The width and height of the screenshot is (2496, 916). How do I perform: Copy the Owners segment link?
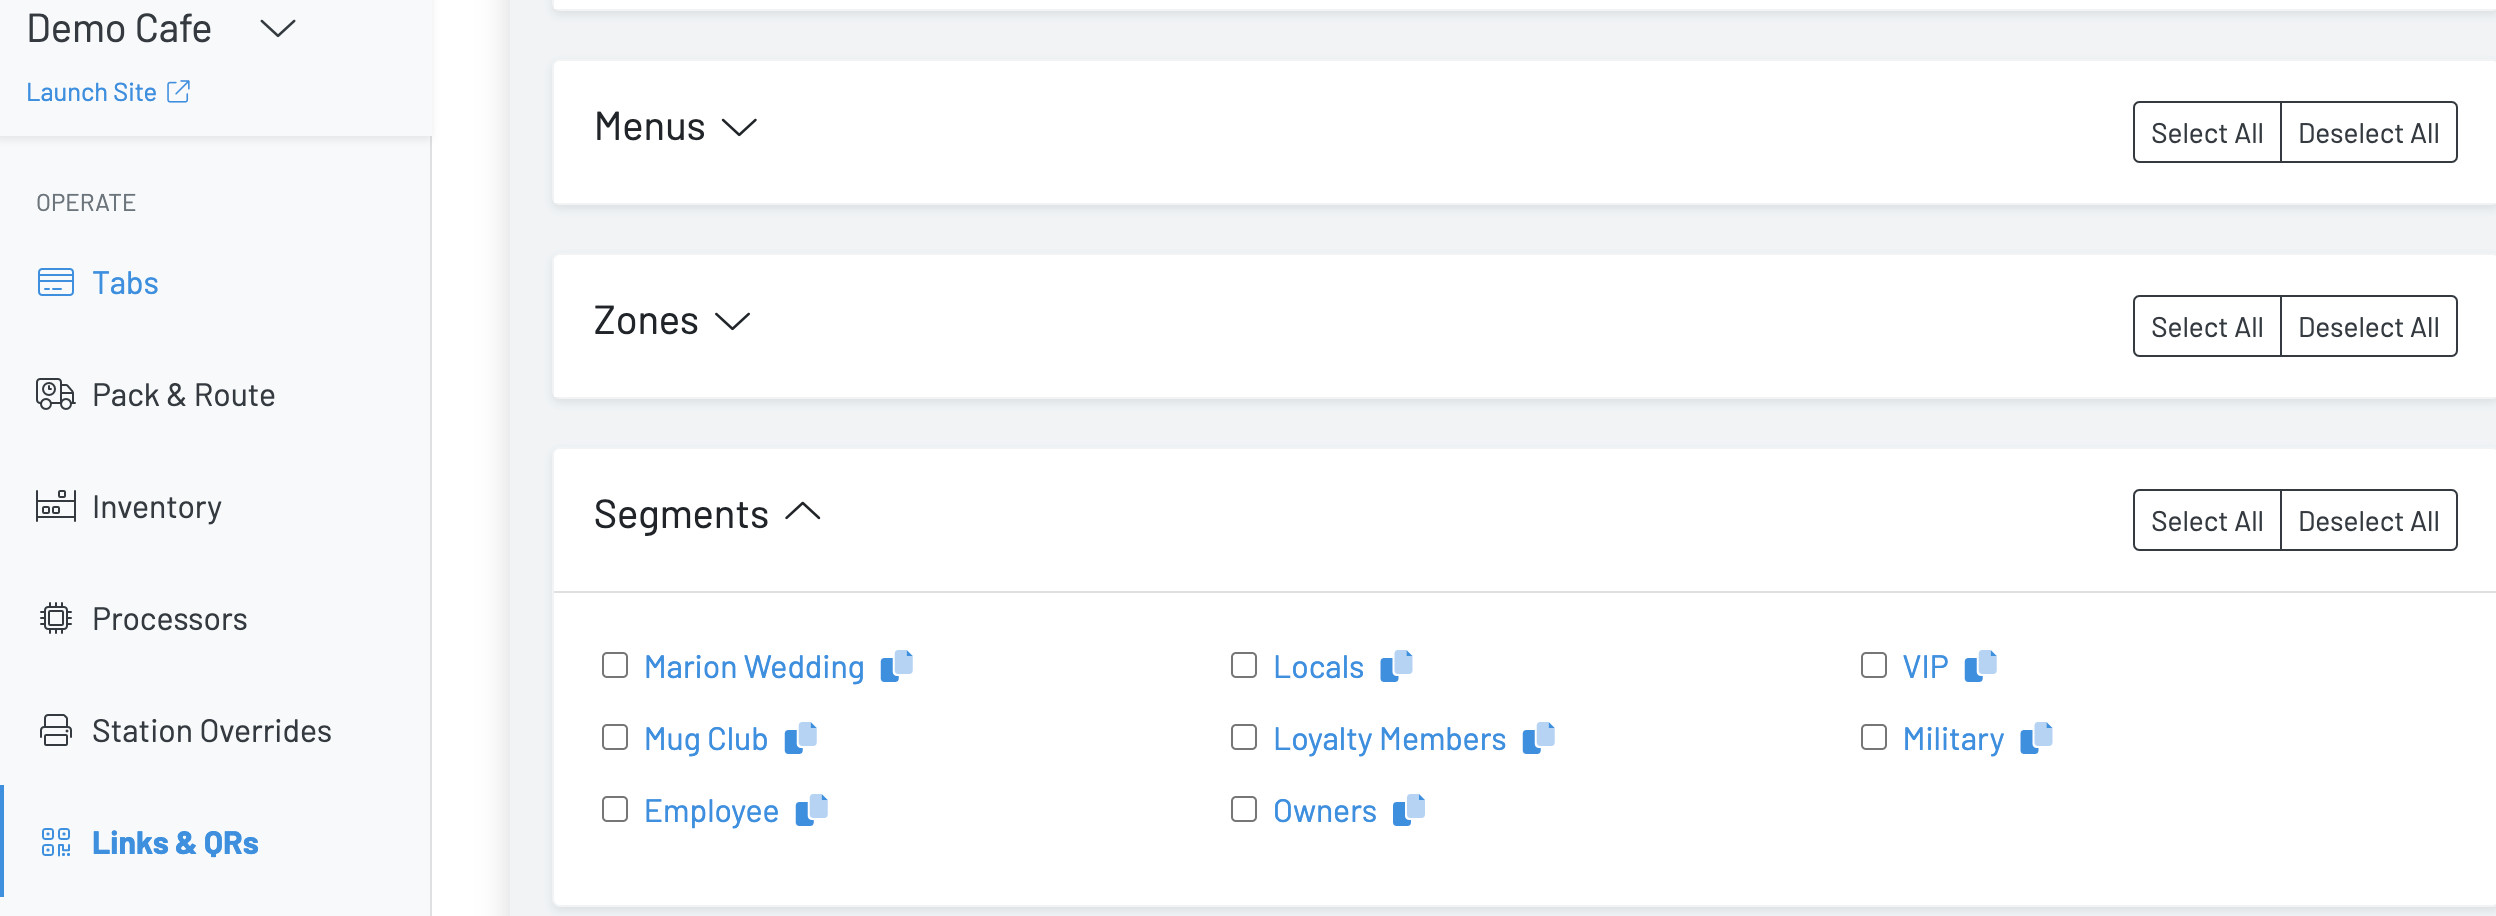click(x=1408, y=810)
